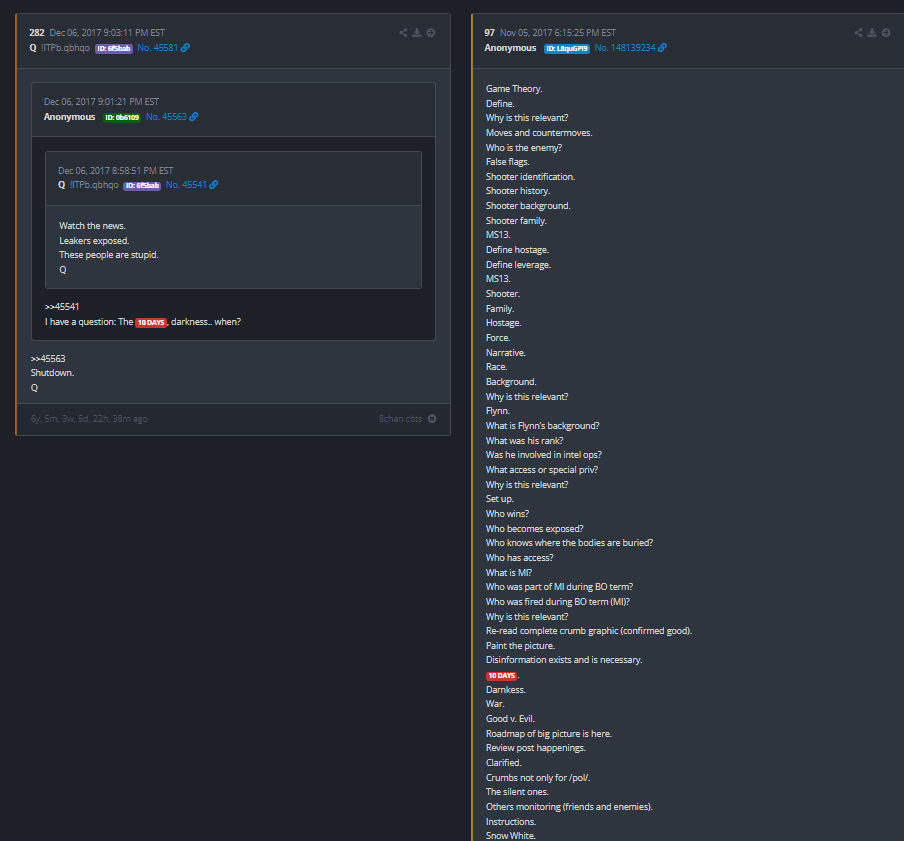Image resolution: width=904 pixels, height=841 pixels.
Task: Click the timestamp Nov 05, 2017 6:15:25 PM EST
Action: click(558, 33)
